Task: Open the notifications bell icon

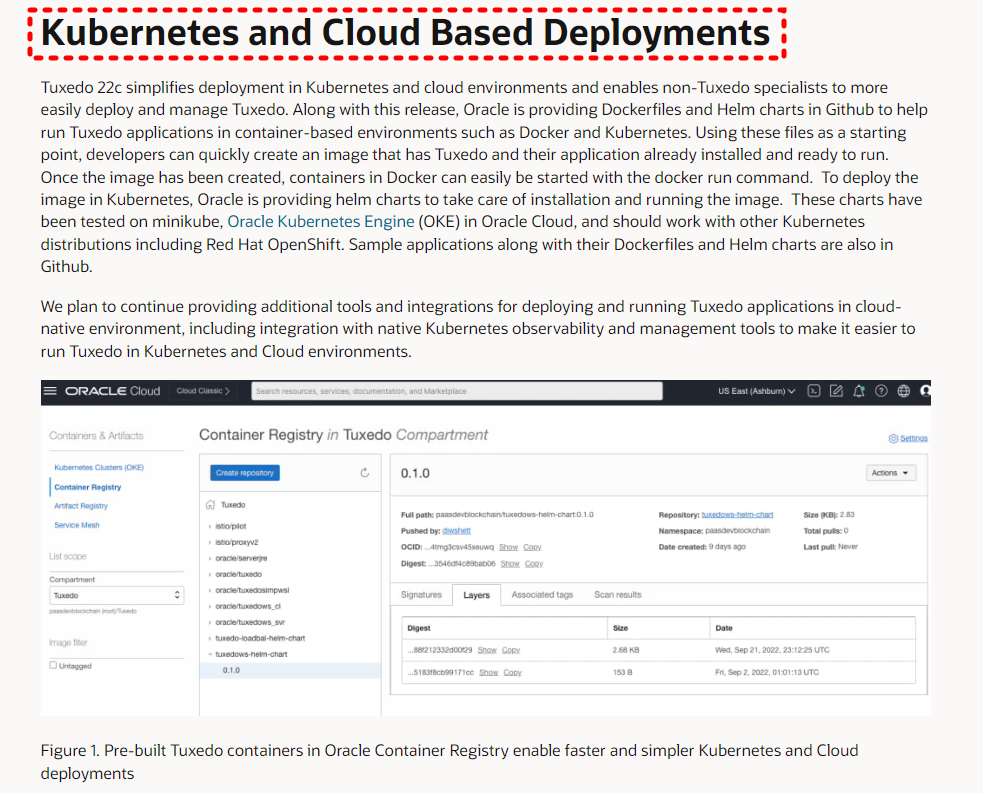Action: [859, 391]
